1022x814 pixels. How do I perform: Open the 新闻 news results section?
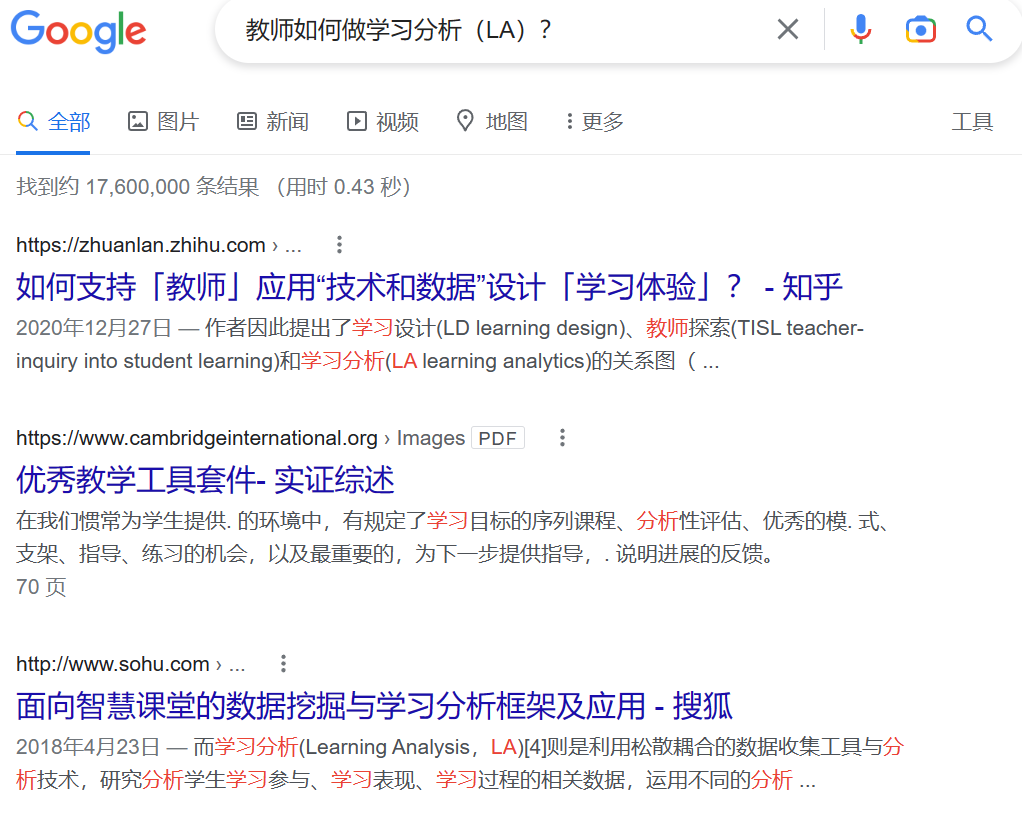tap(272, 120)
